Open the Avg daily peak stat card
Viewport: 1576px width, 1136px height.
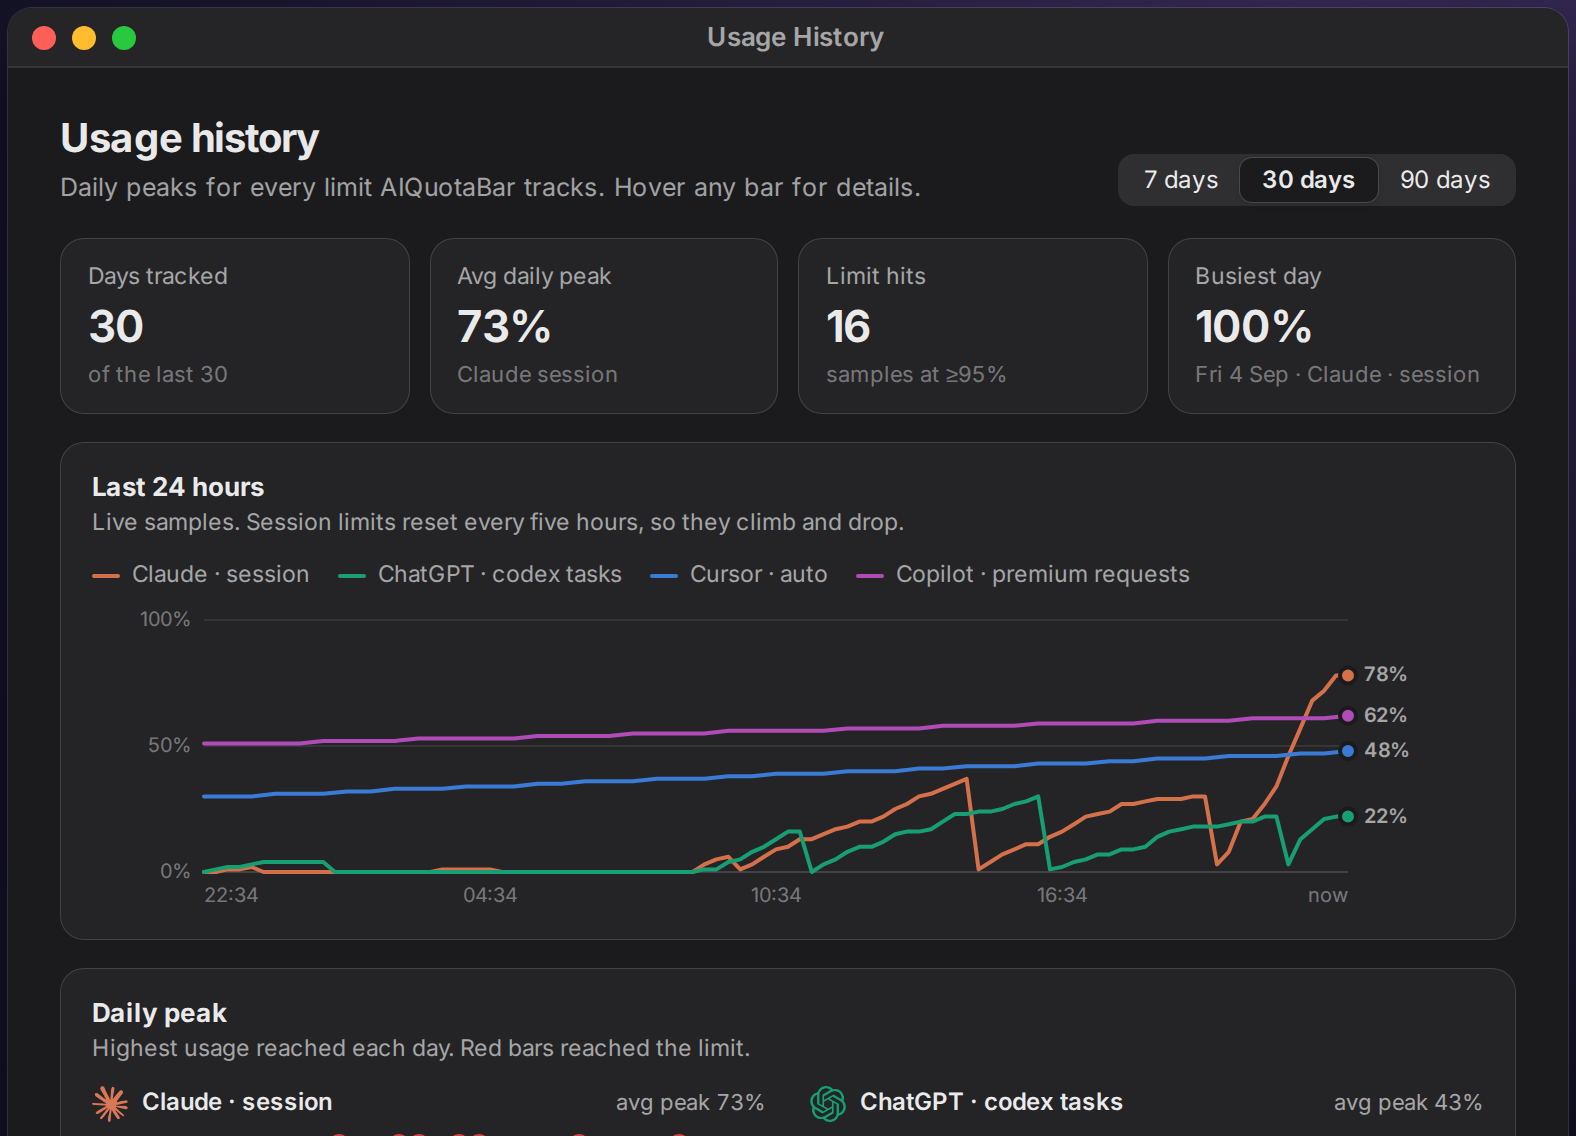tap(604, 326)
